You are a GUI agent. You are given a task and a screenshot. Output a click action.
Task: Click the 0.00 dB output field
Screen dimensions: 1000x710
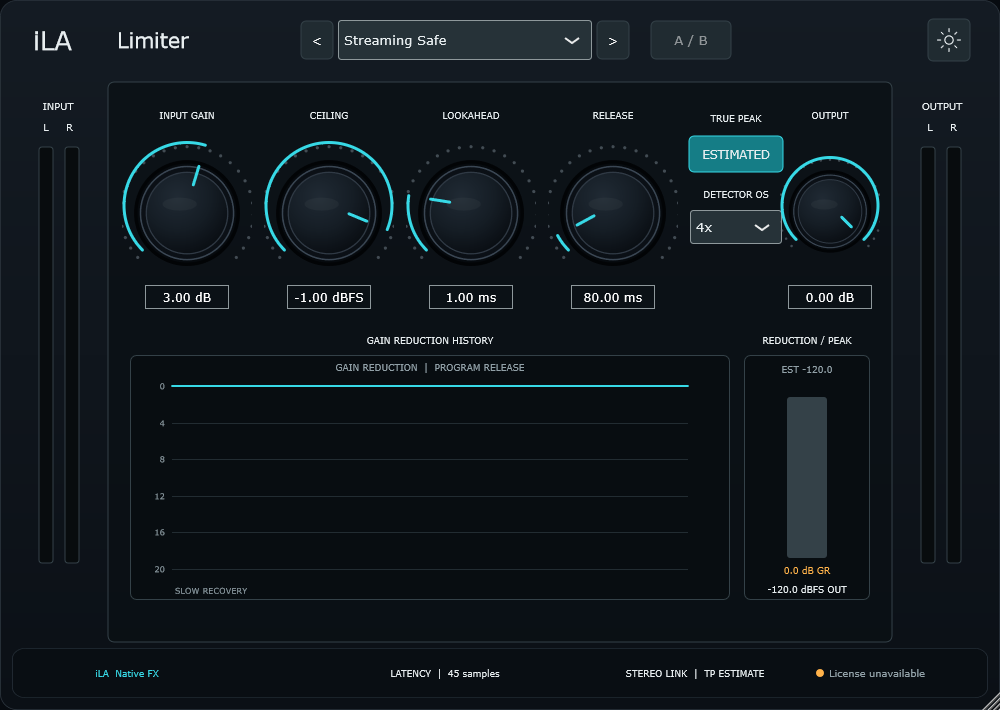[830, 297]
